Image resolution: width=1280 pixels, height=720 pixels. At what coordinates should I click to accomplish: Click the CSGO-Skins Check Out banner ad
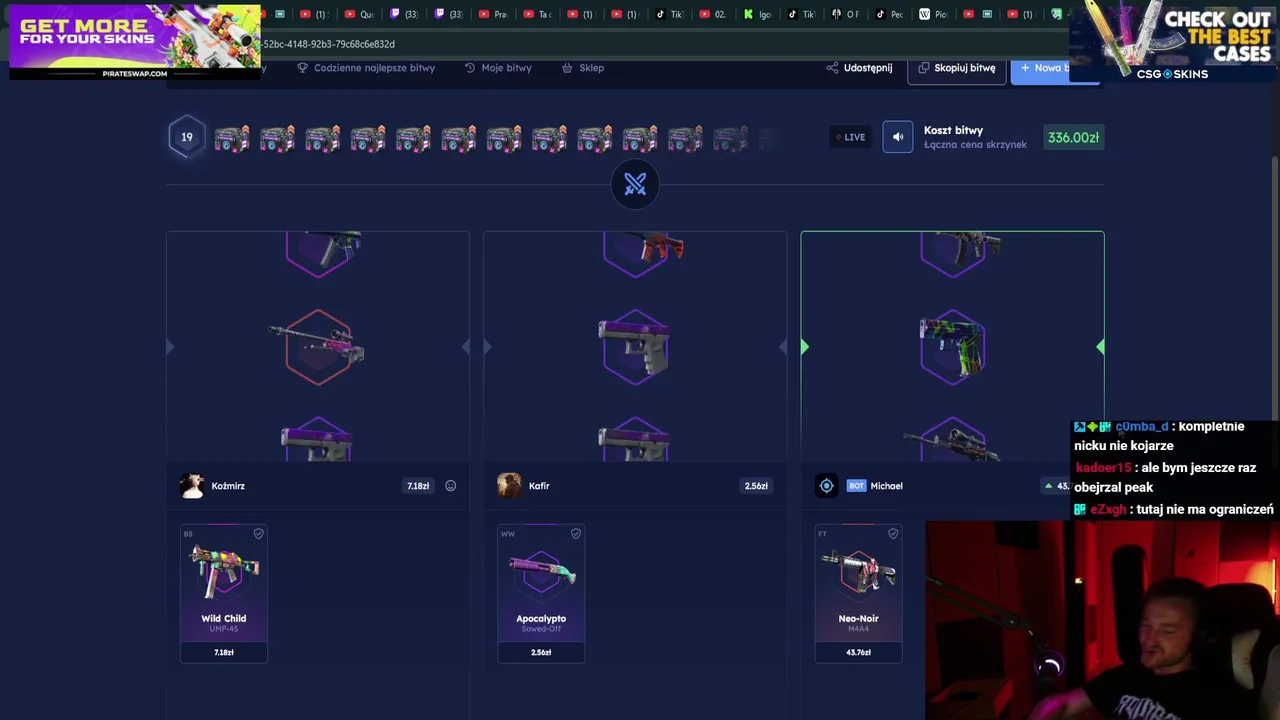(x=1174, y=41)
